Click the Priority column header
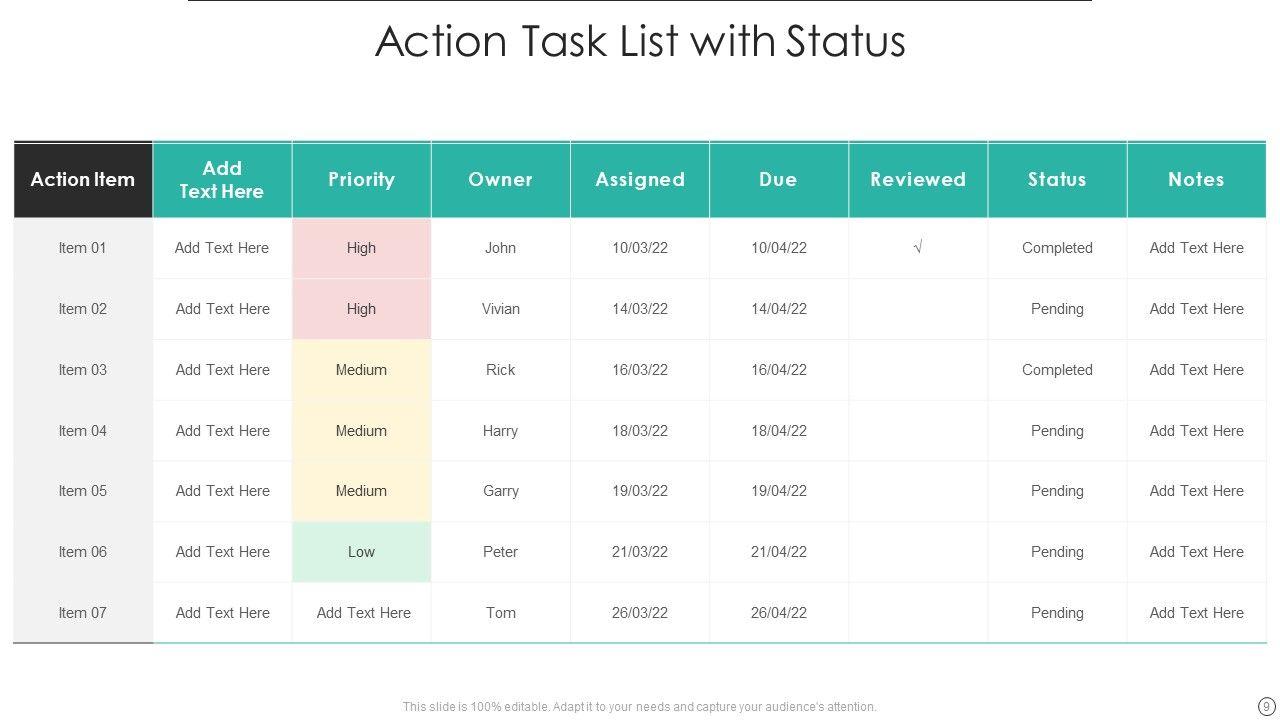 click(361, 180)
